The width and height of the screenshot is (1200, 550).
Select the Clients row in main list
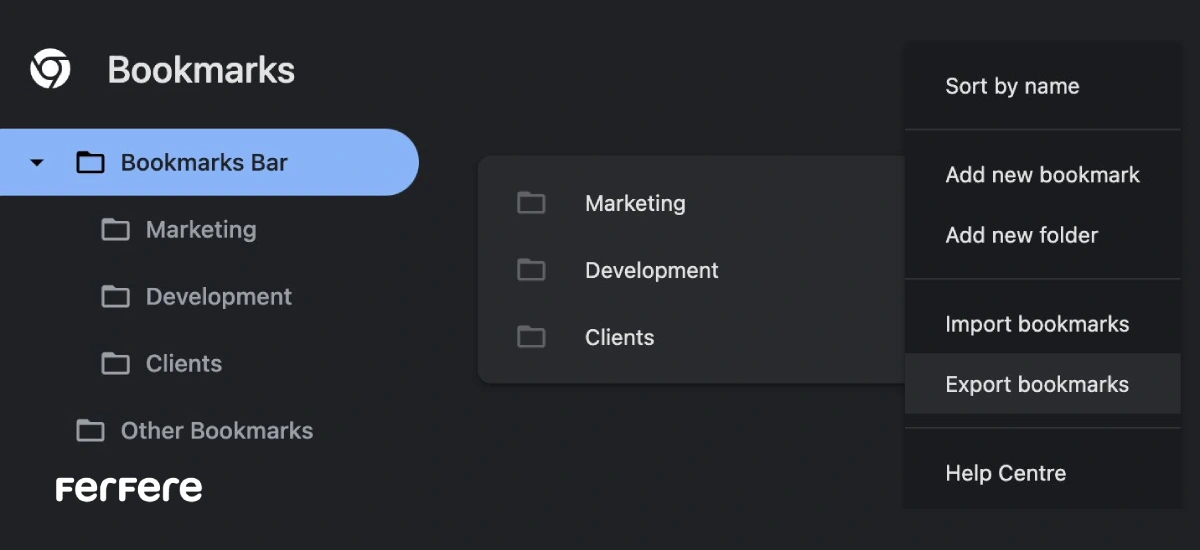click(x=620, y=337)
